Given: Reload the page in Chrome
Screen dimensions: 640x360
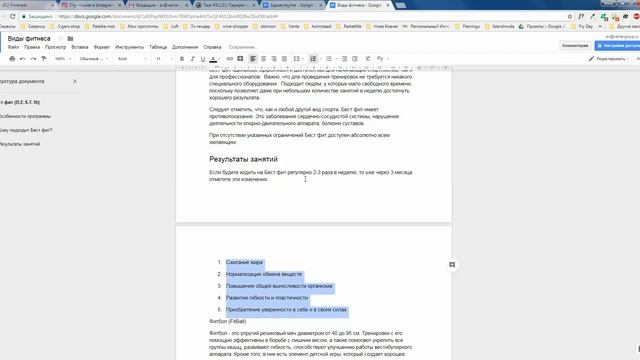Looking at the screenshot, I should [13, 16].
